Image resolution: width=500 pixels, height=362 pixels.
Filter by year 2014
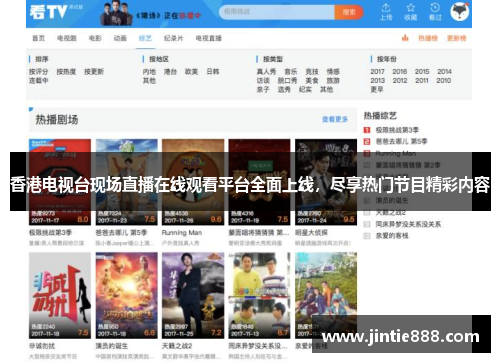tap(444, 72)
